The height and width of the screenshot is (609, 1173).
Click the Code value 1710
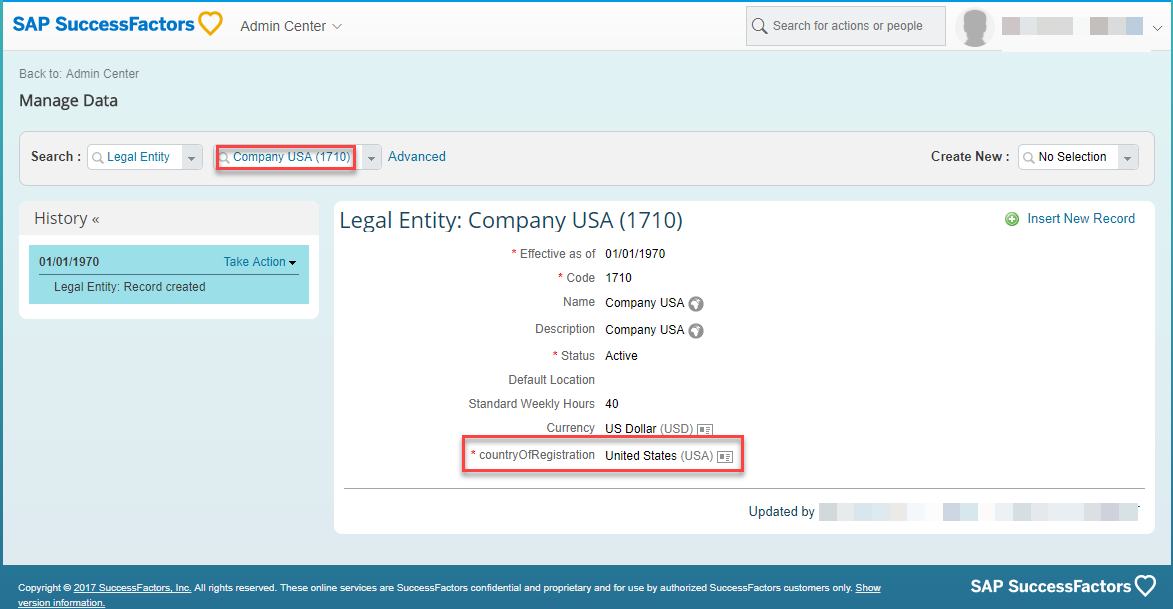[619, 278]
